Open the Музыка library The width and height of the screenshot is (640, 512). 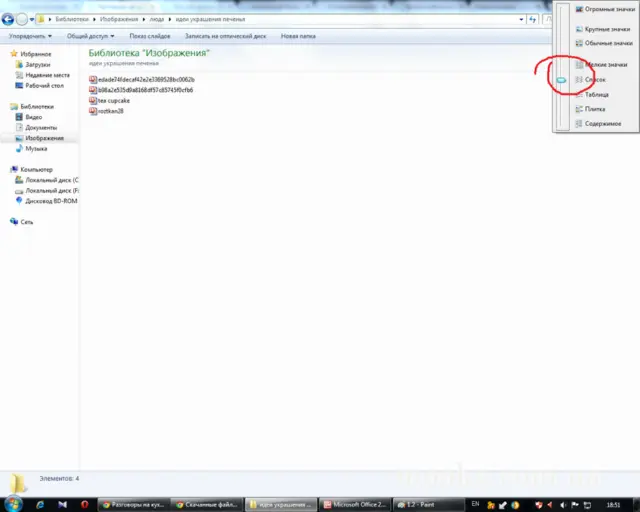coord(31,149)
